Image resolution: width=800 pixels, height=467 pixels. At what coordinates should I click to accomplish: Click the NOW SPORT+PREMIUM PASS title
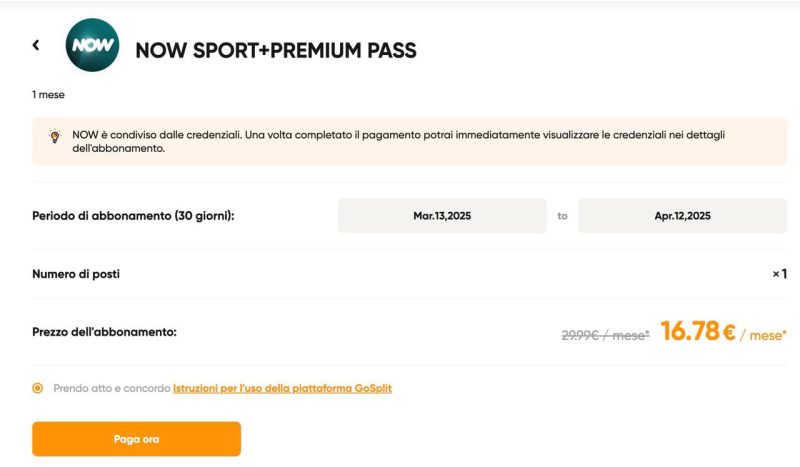point(275,50)
